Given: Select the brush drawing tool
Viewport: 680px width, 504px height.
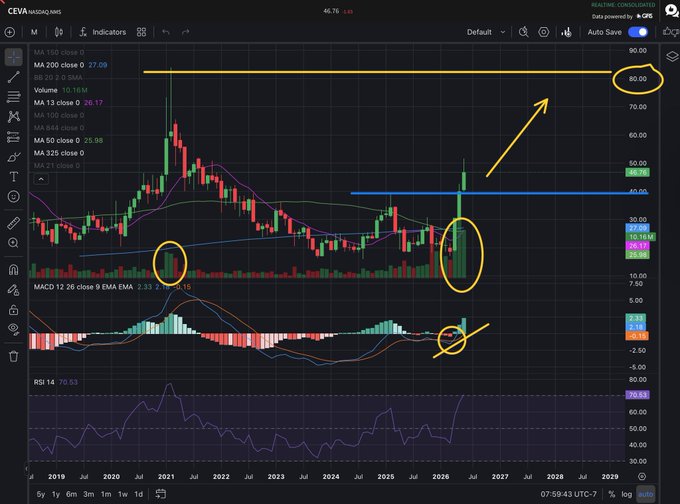Looking at the screenshot, I should tap(13, 157).
